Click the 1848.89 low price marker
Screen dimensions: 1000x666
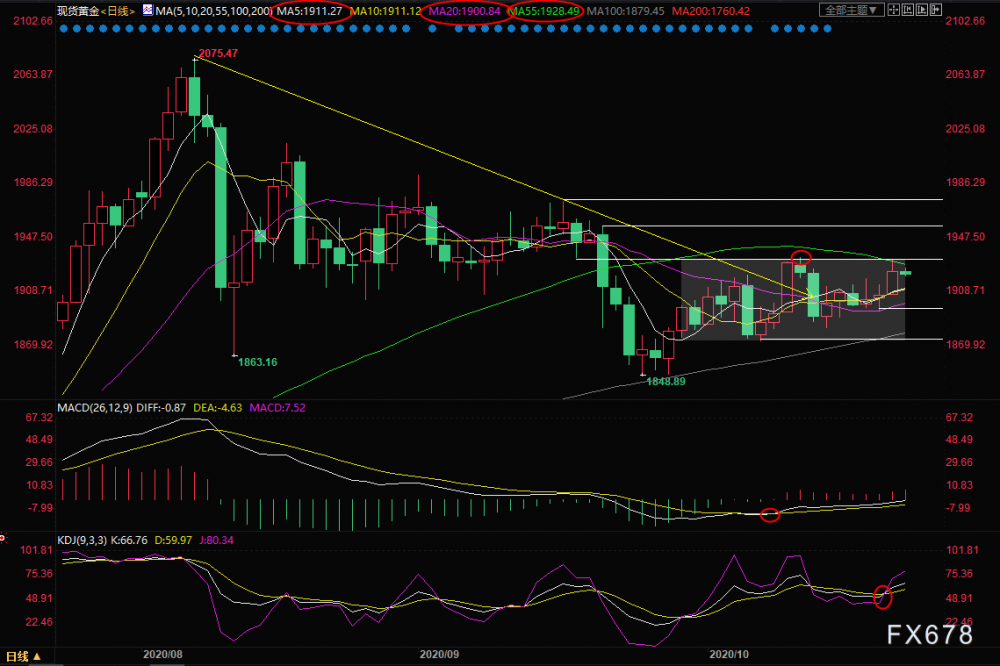pyautogui.click(x=666, y=381)
